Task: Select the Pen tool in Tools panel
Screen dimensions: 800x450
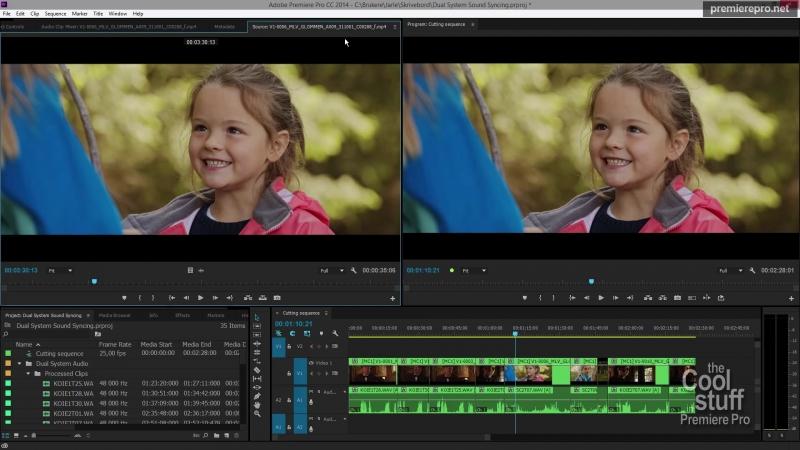Action: click(257, 395)
